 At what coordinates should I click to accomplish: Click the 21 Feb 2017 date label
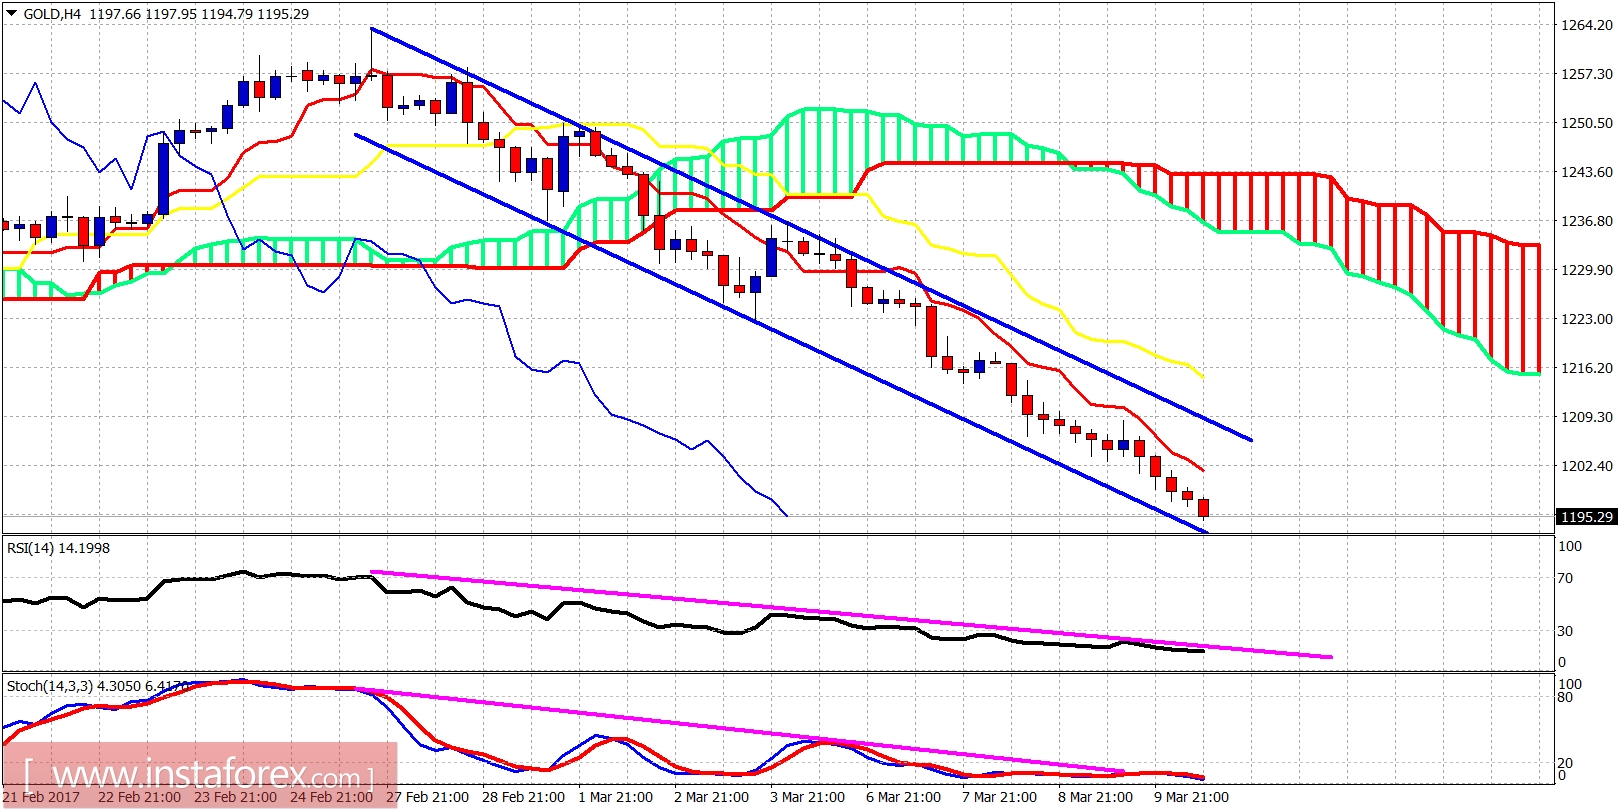click(41, 797)
